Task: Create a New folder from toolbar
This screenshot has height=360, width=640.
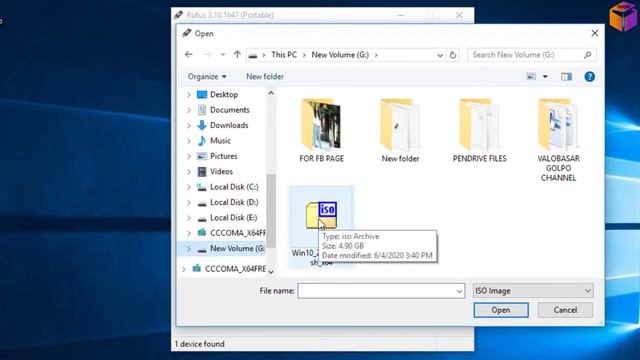Action: (x=265, y=77)
